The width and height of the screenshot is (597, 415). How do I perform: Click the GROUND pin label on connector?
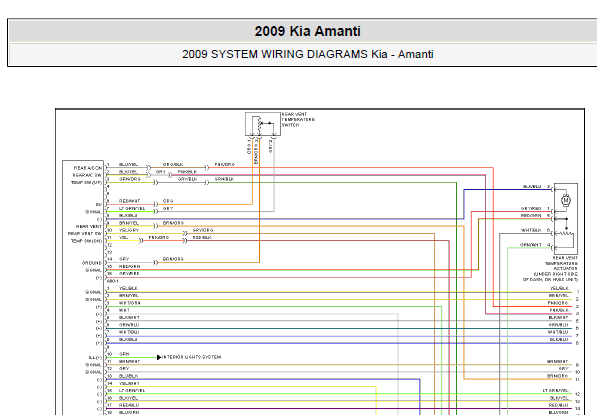click(x=92, y=263)
